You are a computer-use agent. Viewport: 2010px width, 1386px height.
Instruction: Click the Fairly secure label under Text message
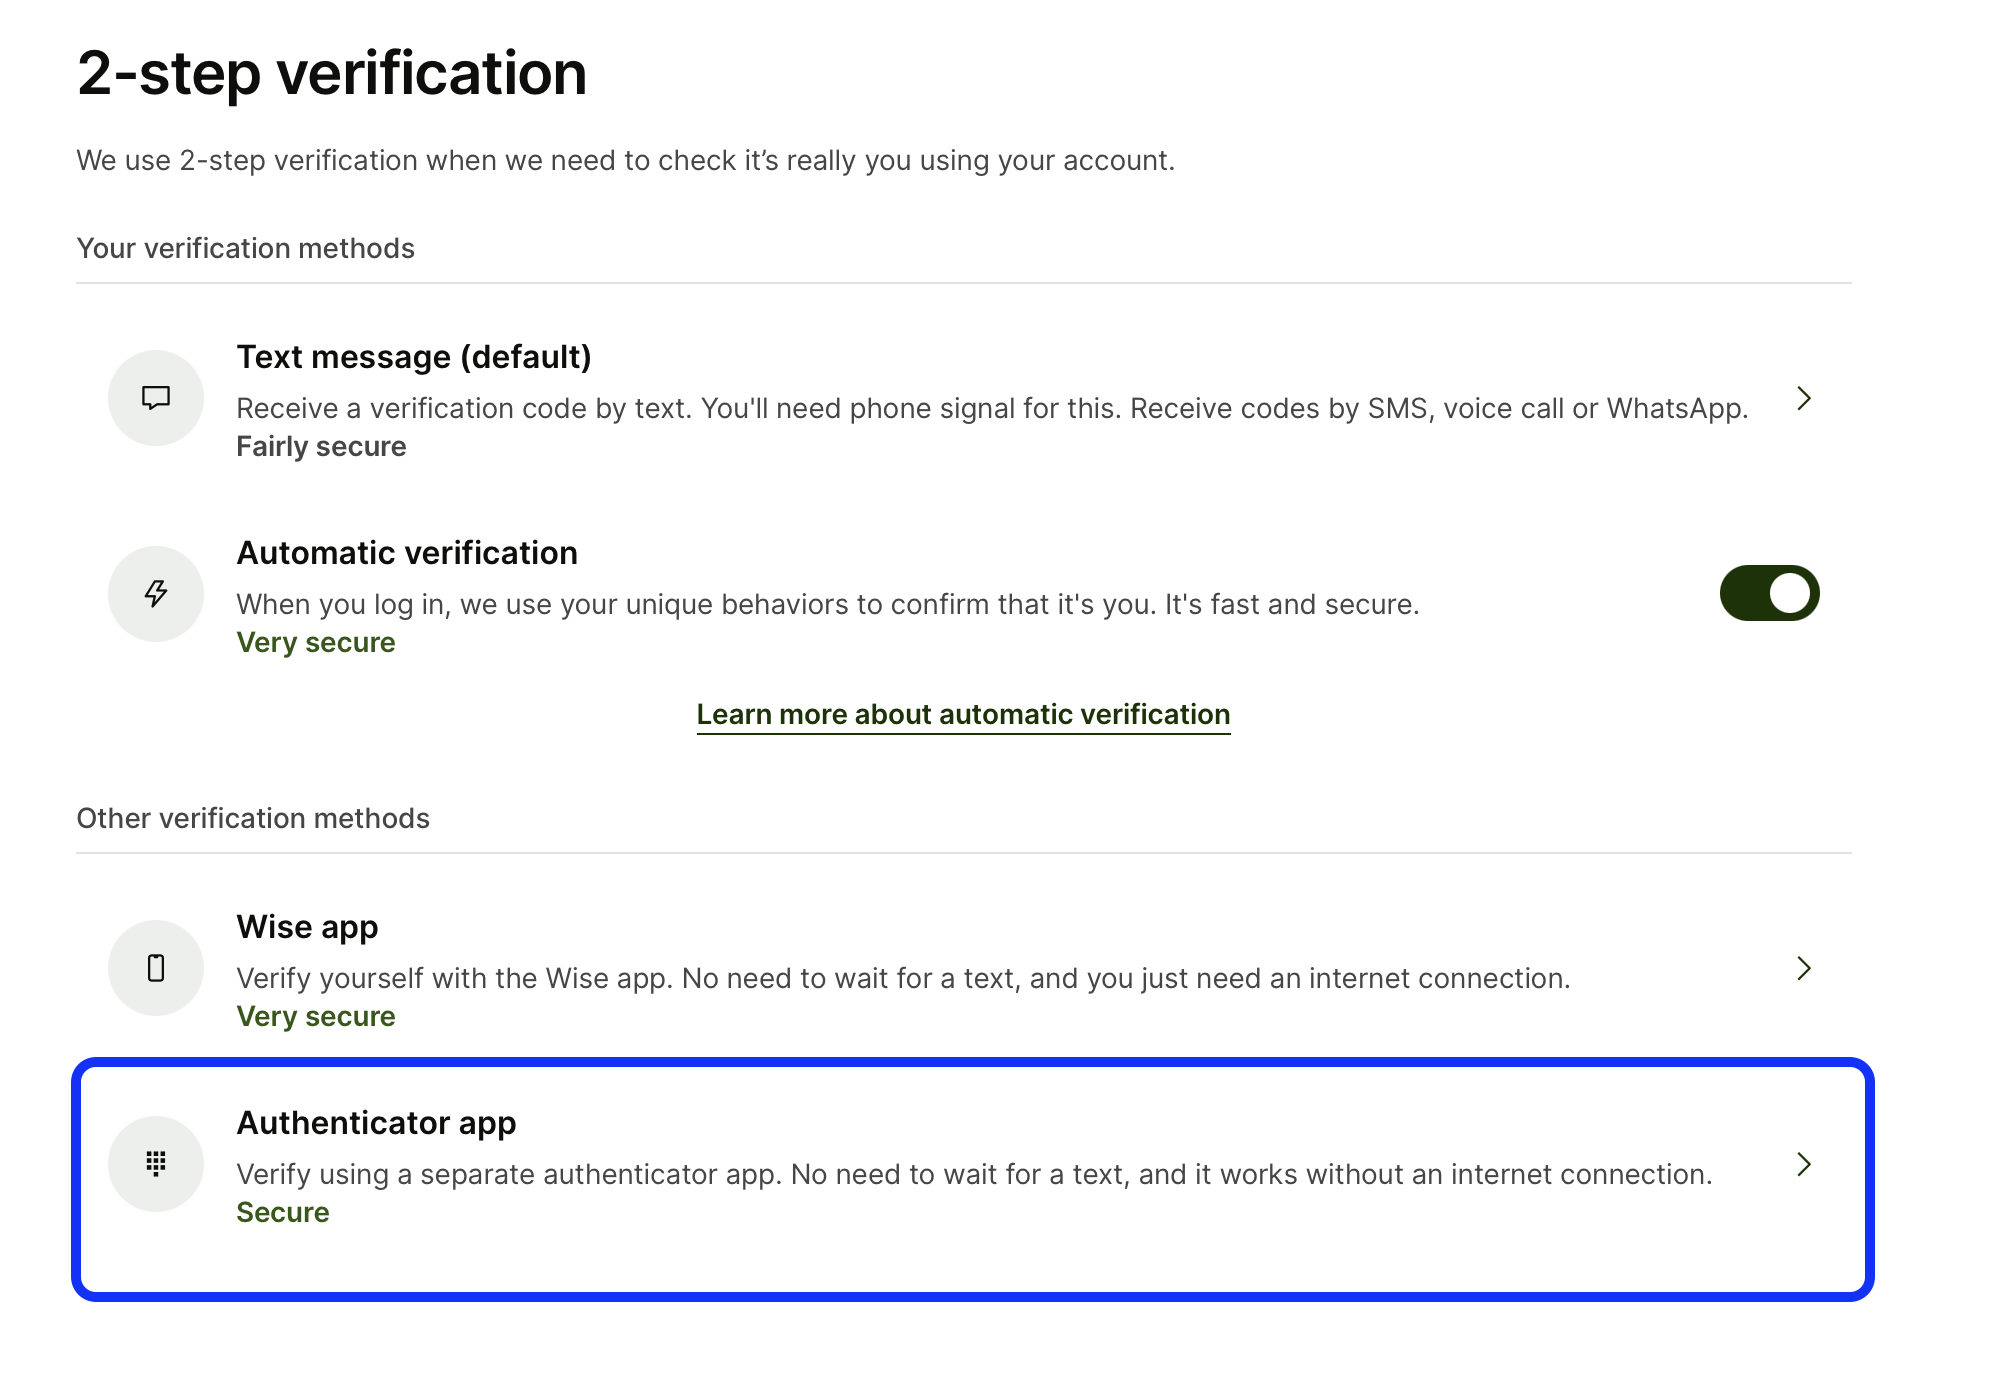321,446
